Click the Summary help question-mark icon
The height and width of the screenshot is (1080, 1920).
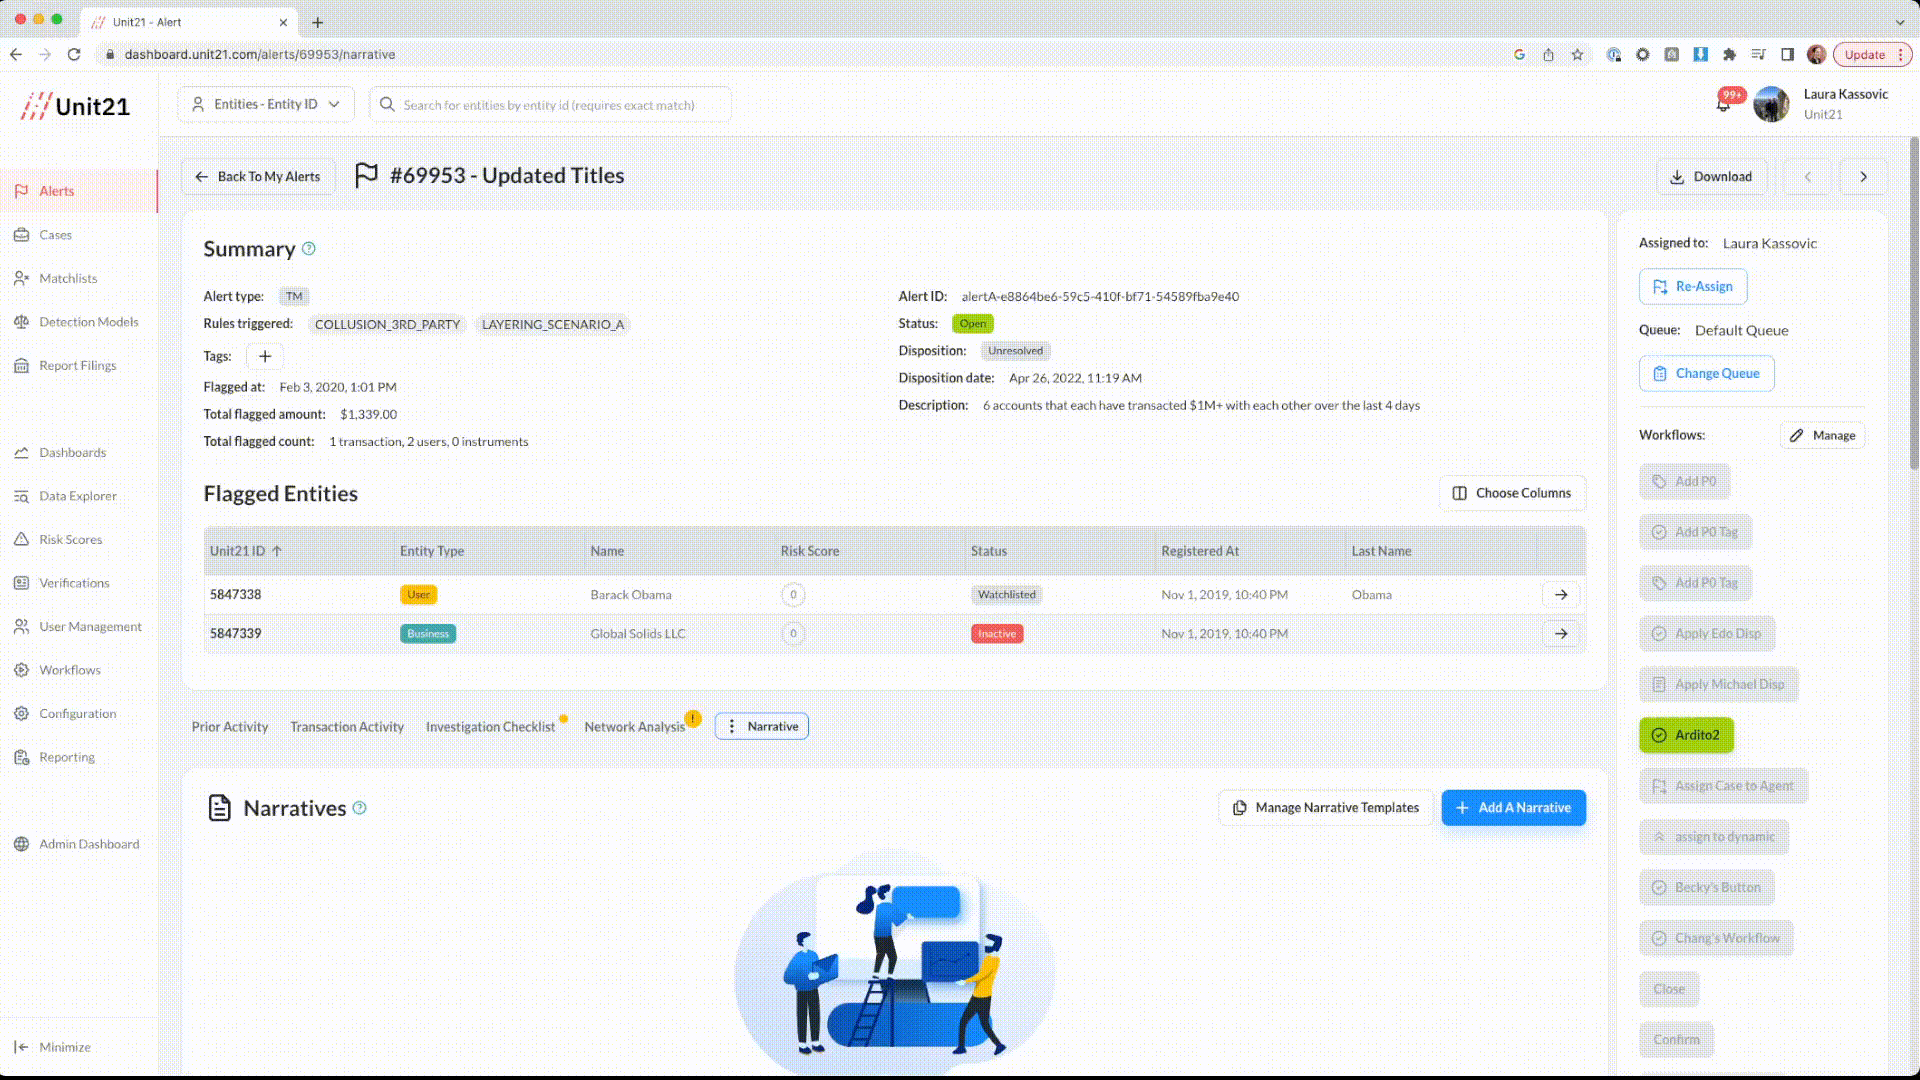point(309,249)
